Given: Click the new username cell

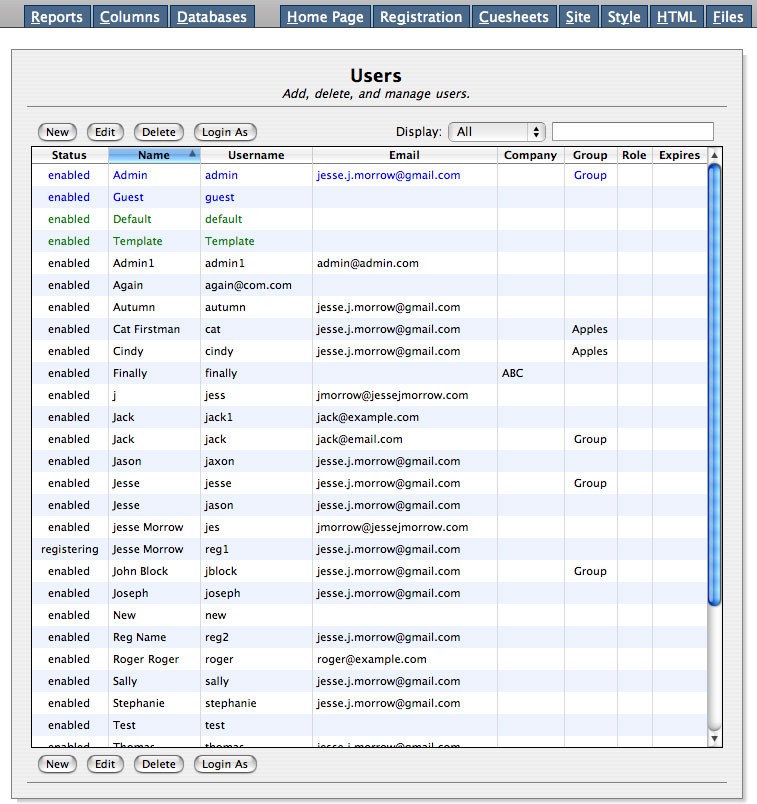Looking at the screenshot, I should click(215, 615).
